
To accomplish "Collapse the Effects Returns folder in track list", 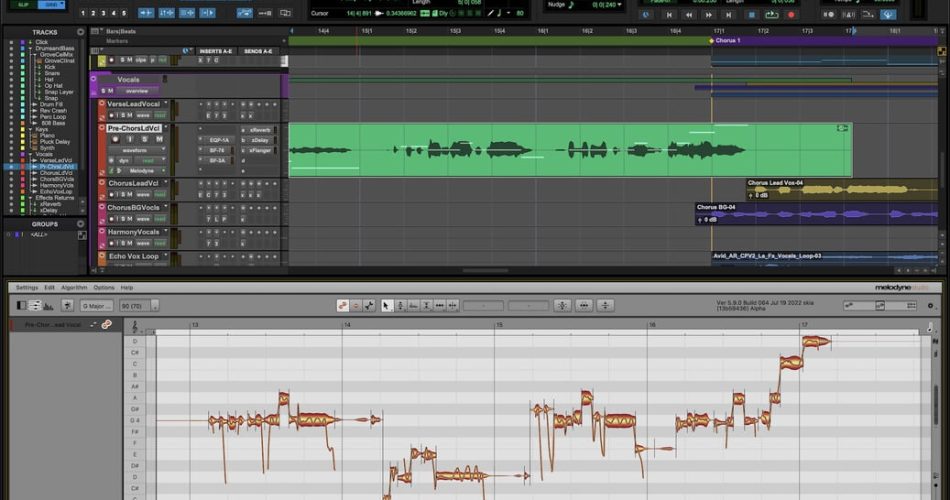I will point(30,198).
